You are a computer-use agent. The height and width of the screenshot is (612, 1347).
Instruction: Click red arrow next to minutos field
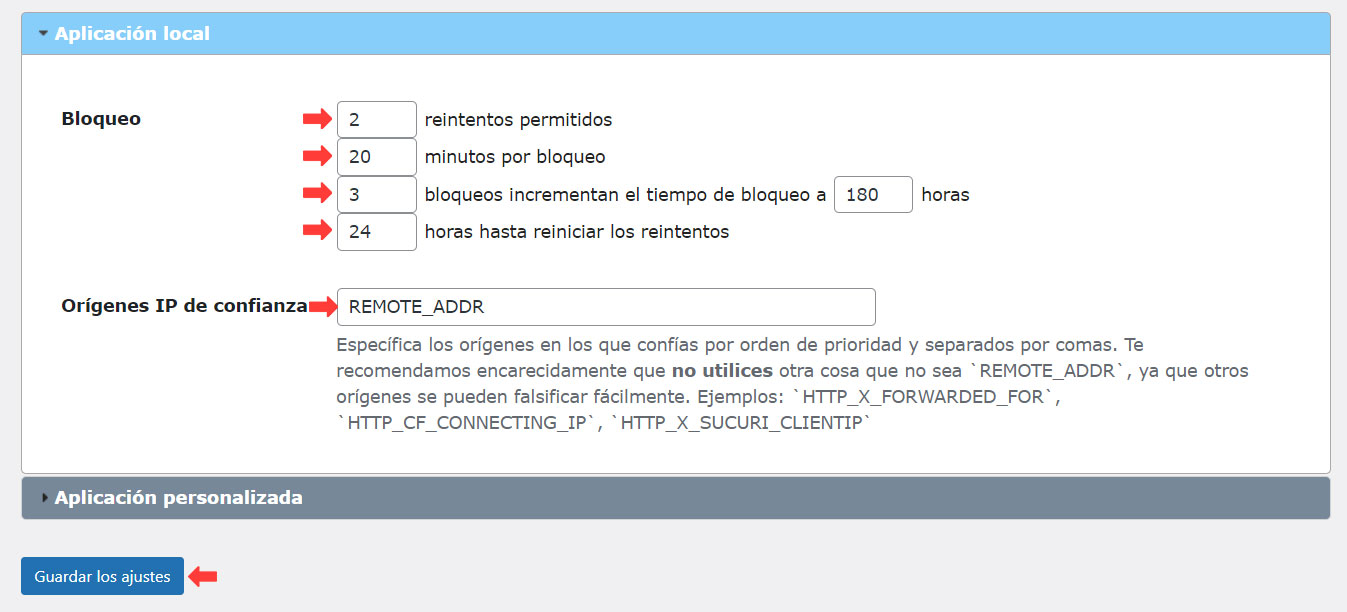coord(317,157)
